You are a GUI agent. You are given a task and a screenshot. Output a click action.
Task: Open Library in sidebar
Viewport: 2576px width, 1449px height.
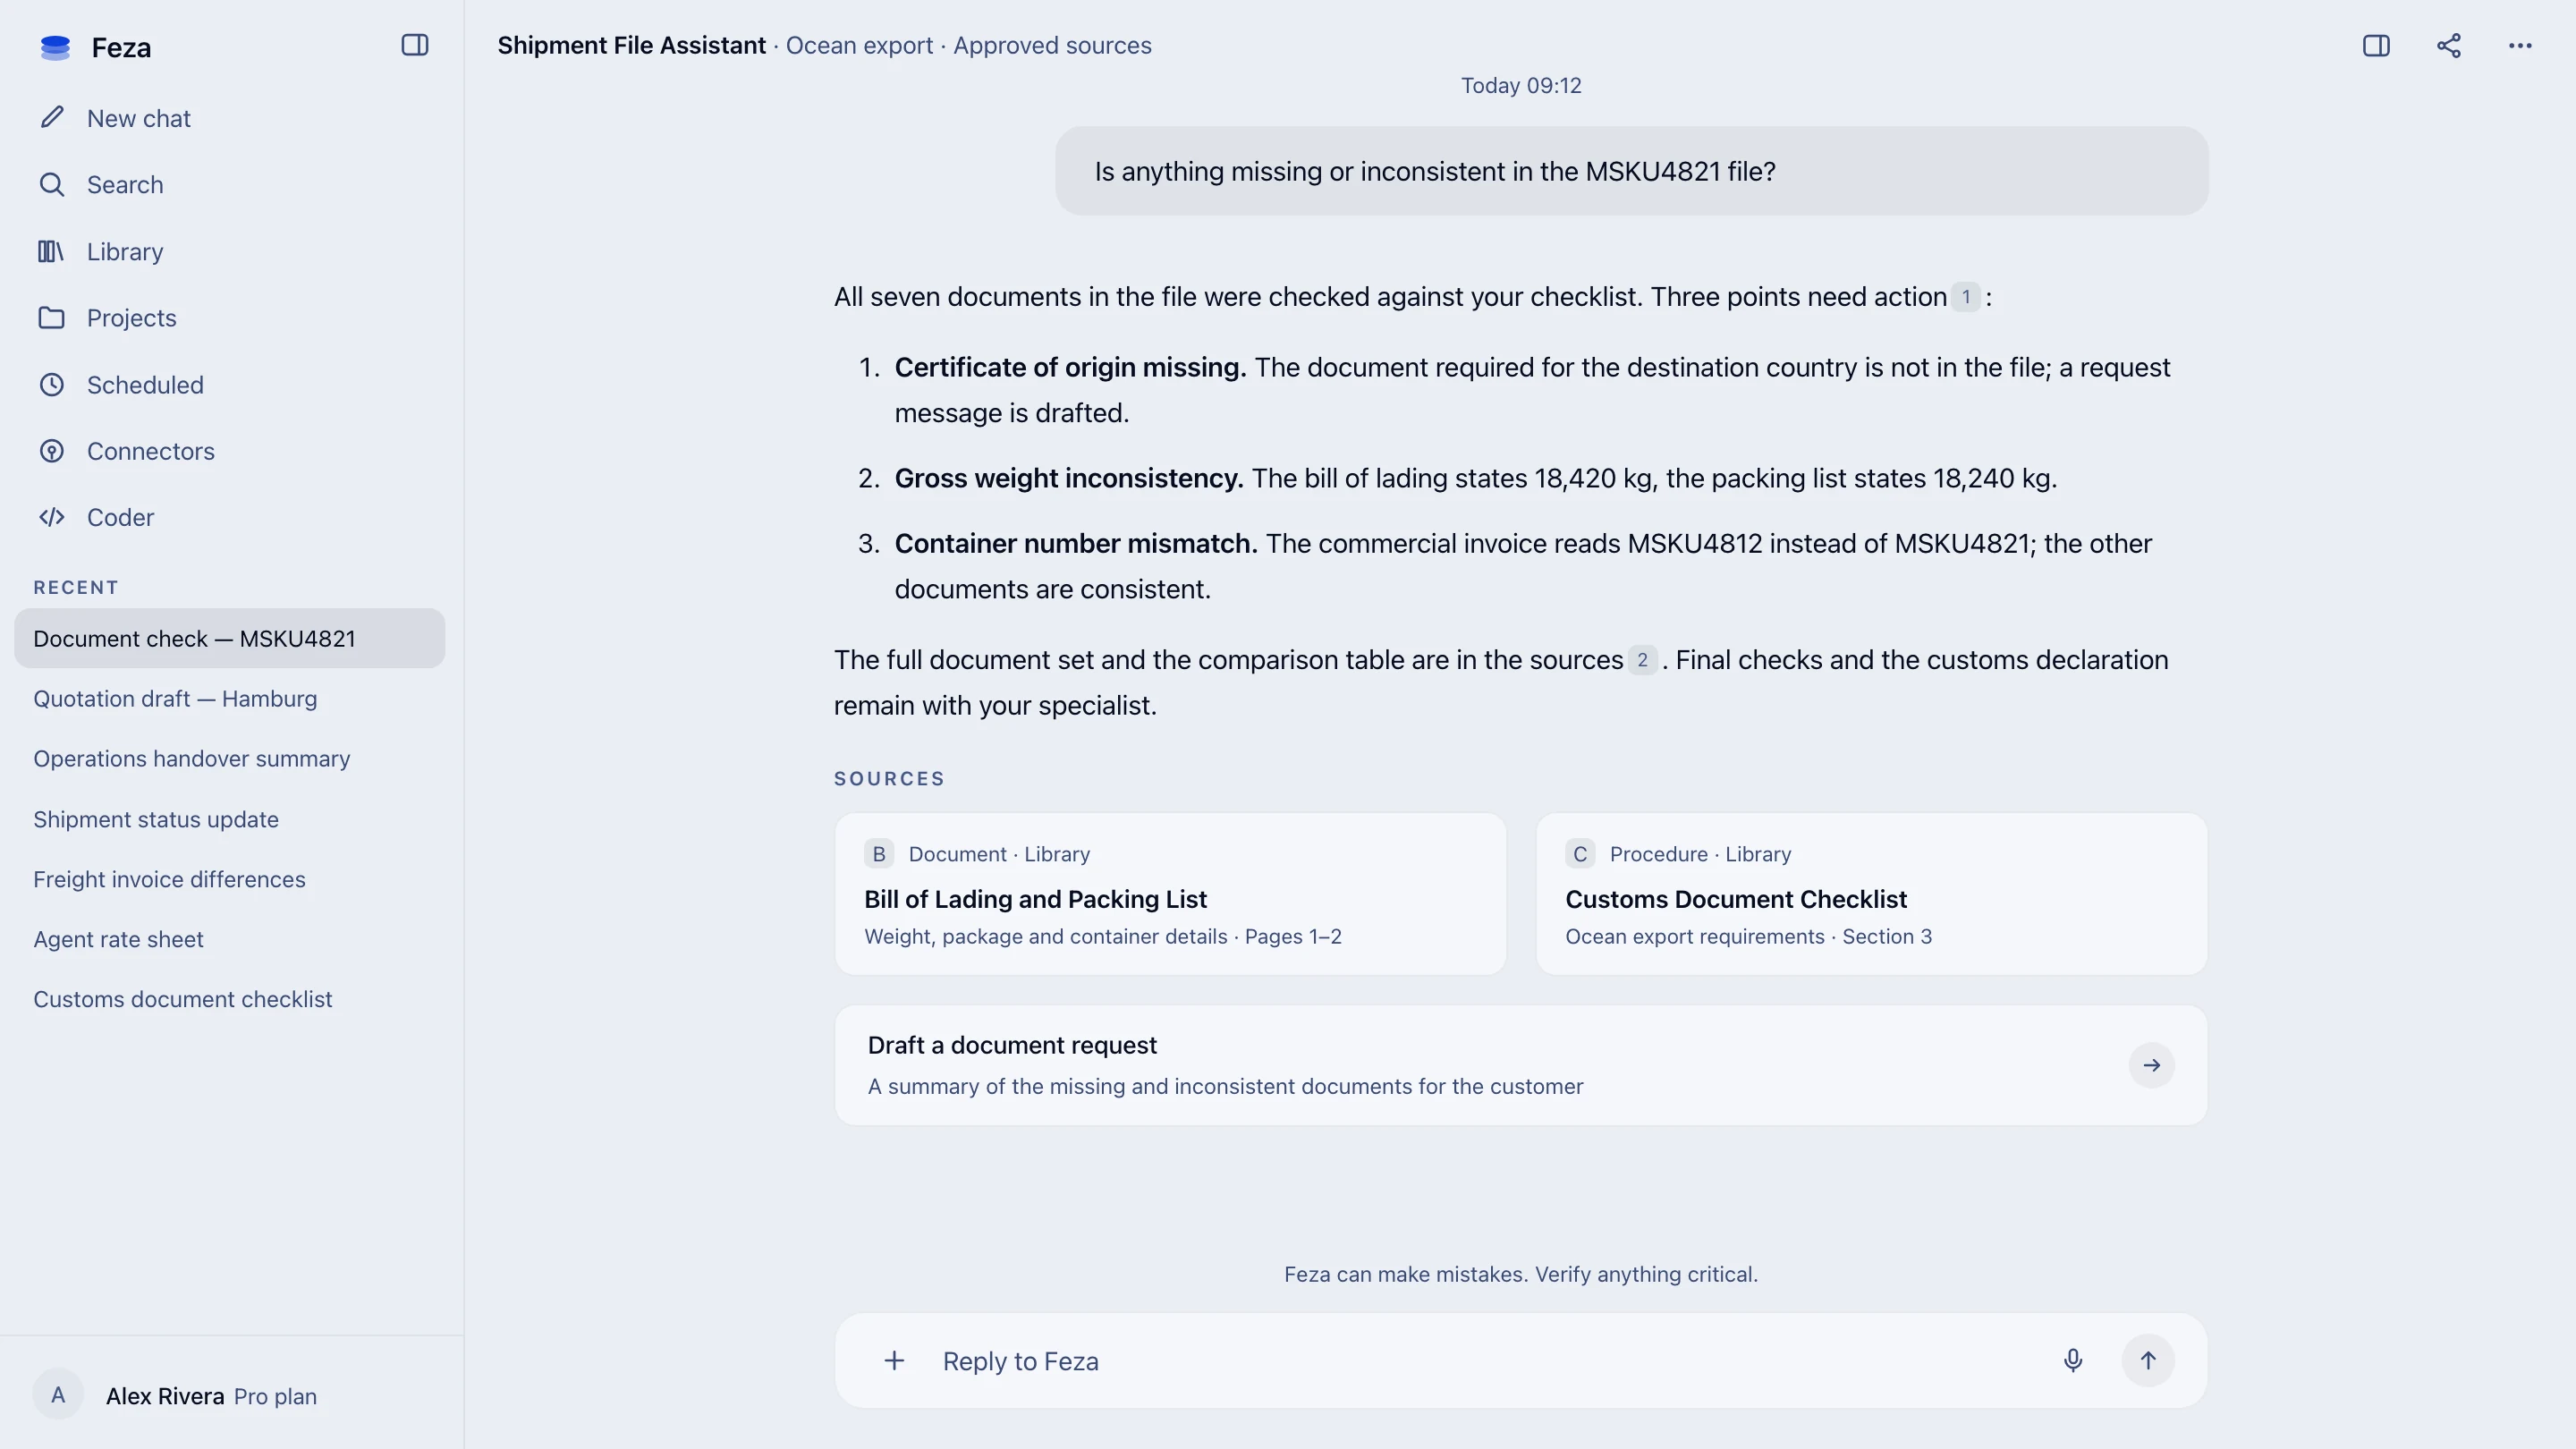tap(231, 251)
